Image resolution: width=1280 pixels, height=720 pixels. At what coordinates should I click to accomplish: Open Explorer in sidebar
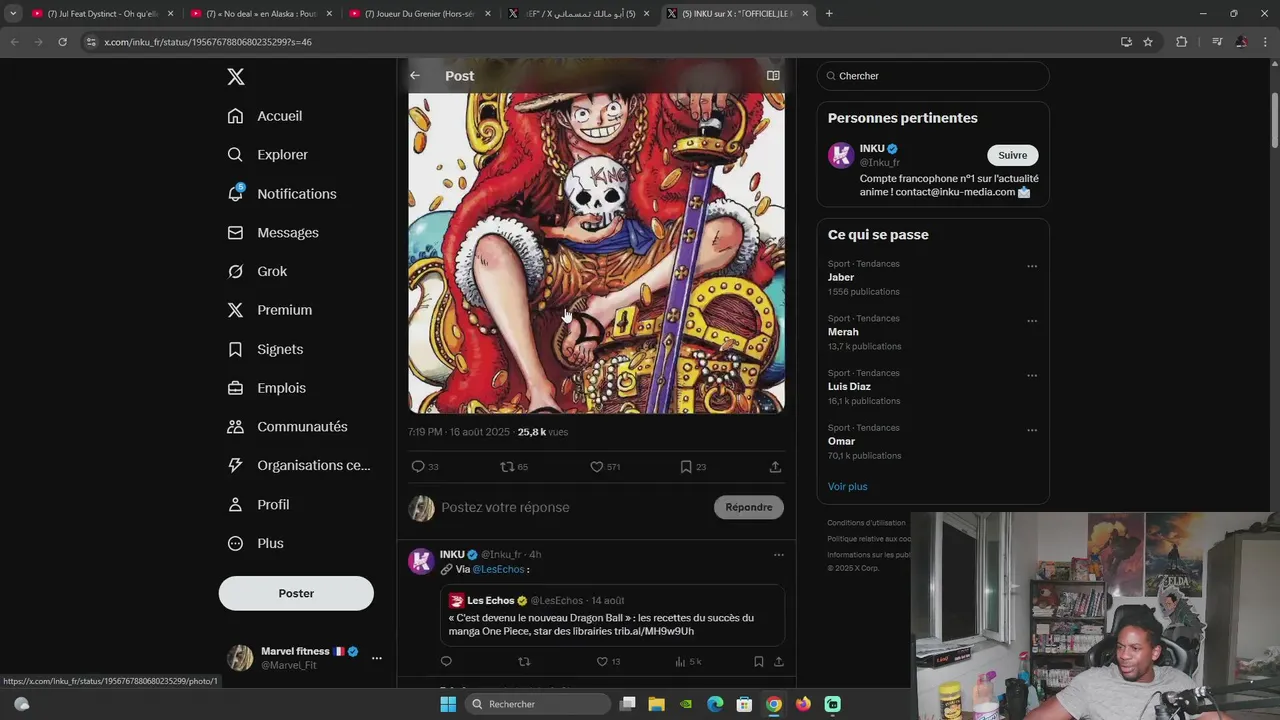point(268,155)
